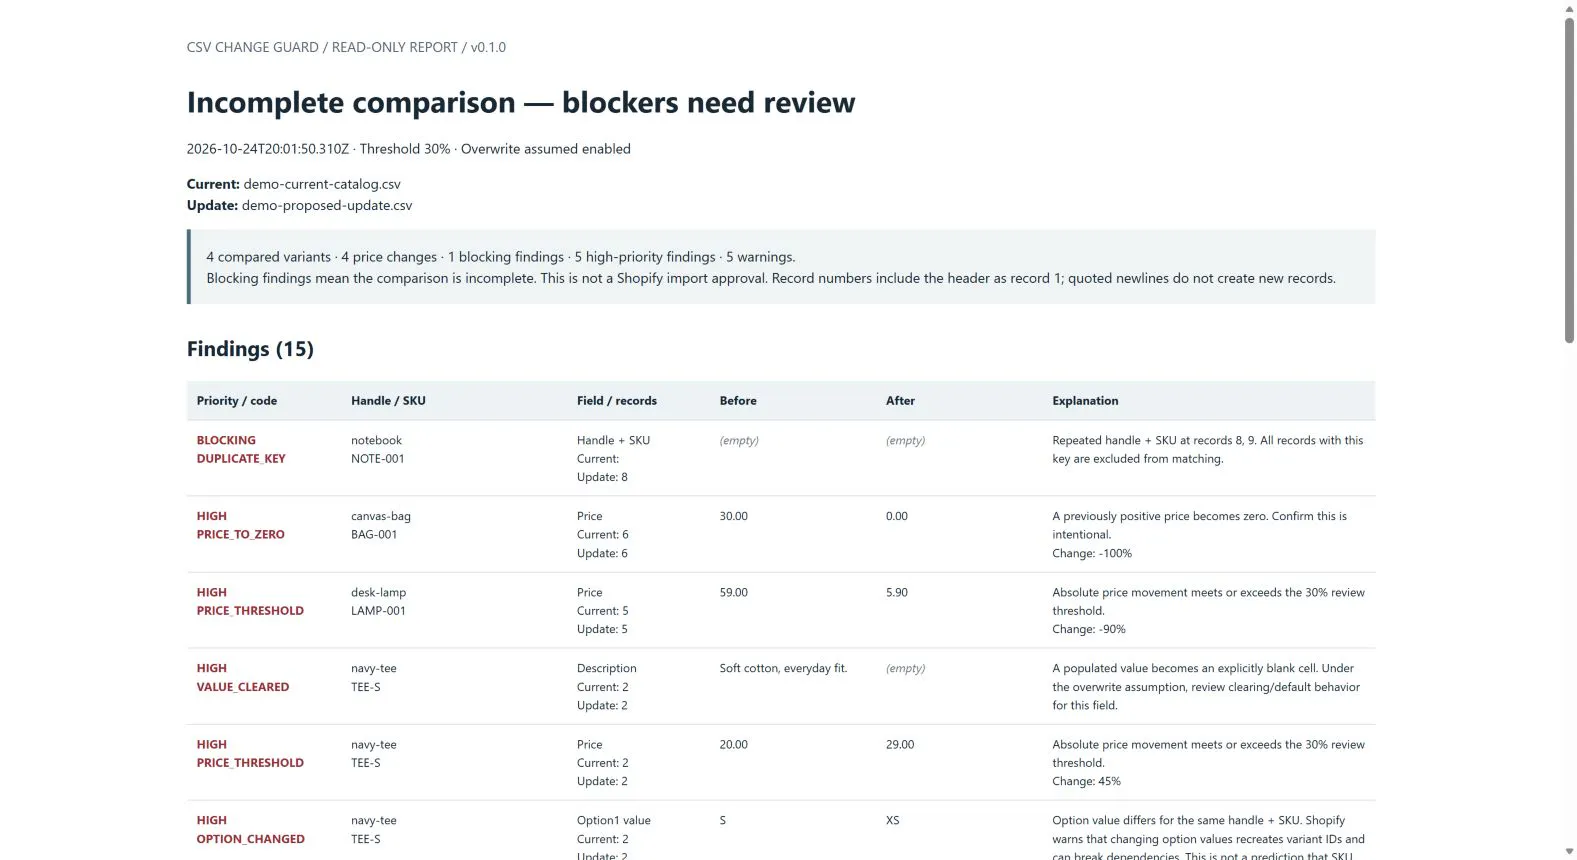Click the "Change: -90%" text

coord(1089,629)
